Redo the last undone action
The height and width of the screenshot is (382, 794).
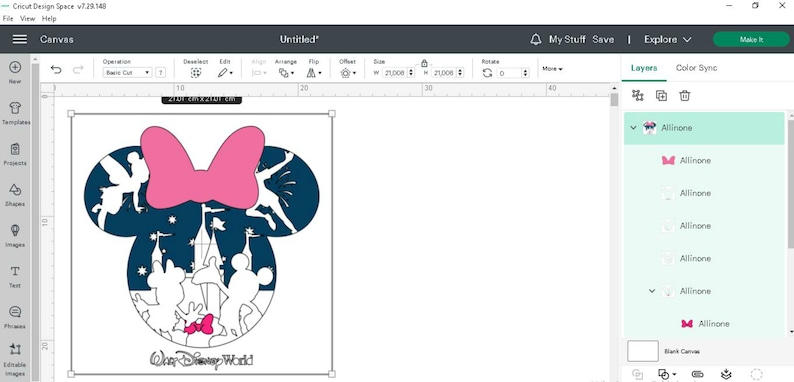tap(78, 69)
